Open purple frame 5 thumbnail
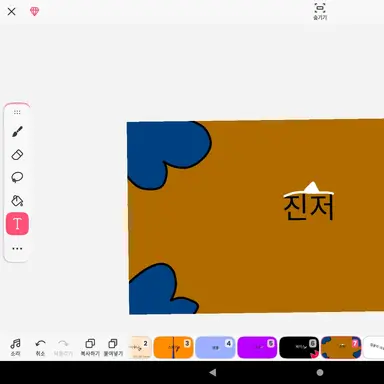384x384 pixels. click(x=257, y=347)
